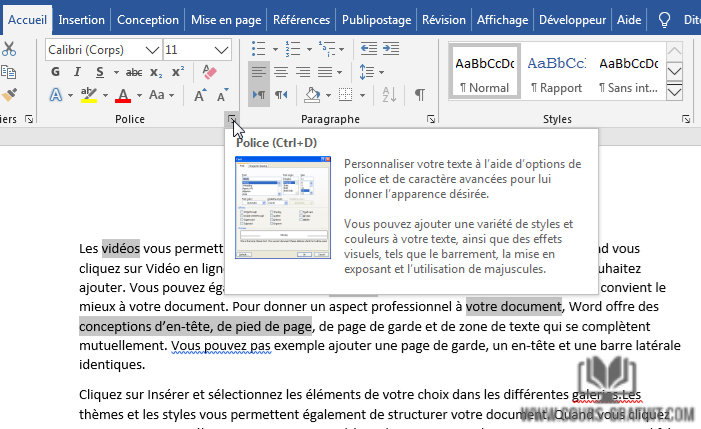Apply the red font color swatch

coord(122,95)
